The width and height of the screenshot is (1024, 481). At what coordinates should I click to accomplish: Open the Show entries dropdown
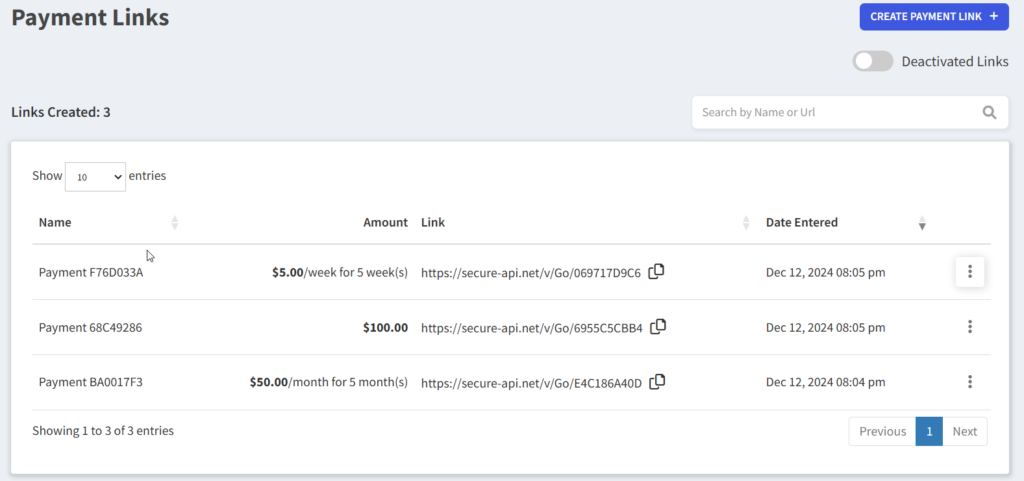click(x=95, y=176)
